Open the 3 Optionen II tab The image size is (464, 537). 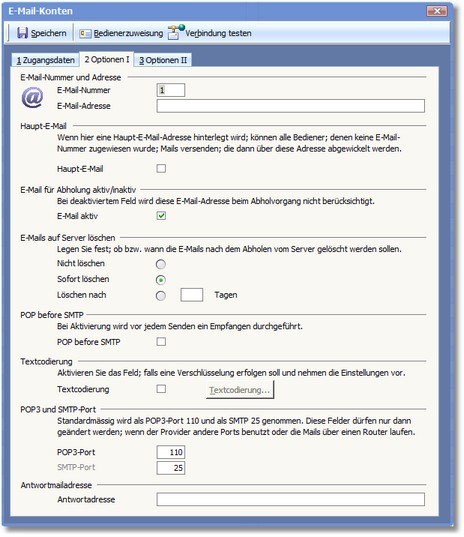point(163,60)
